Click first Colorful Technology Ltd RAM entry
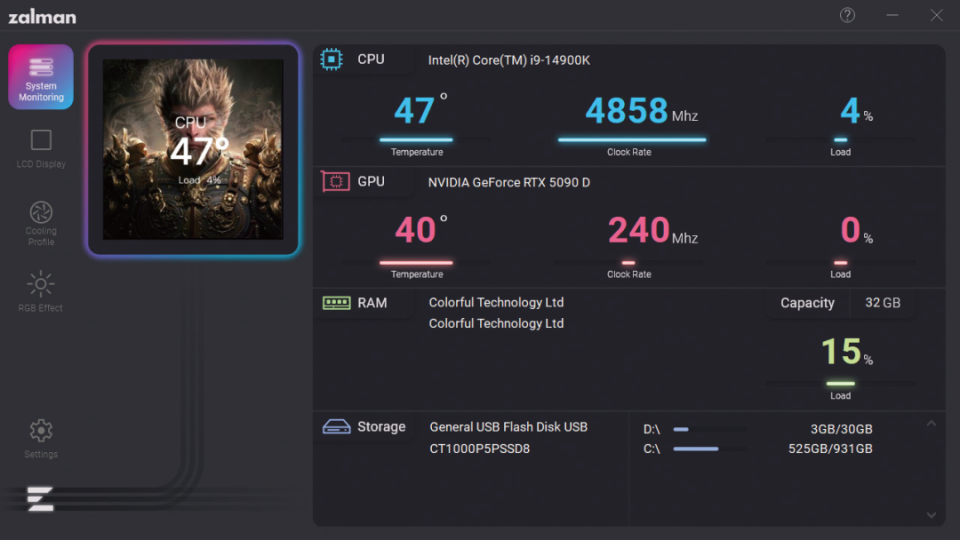960x540 pixels. point(496,302)
